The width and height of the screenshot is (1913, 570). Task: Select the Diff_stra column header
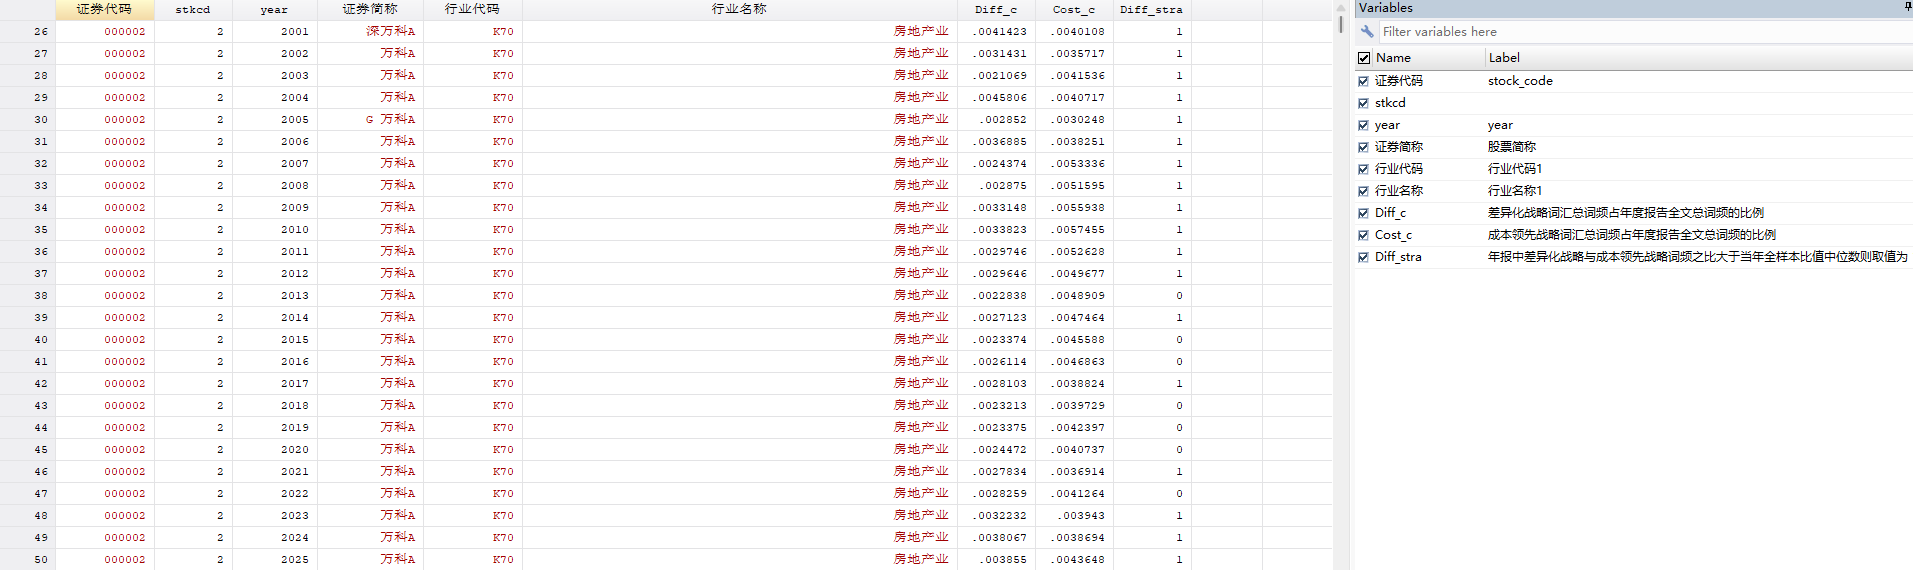pyautogui.click(x=1152, y=9)
